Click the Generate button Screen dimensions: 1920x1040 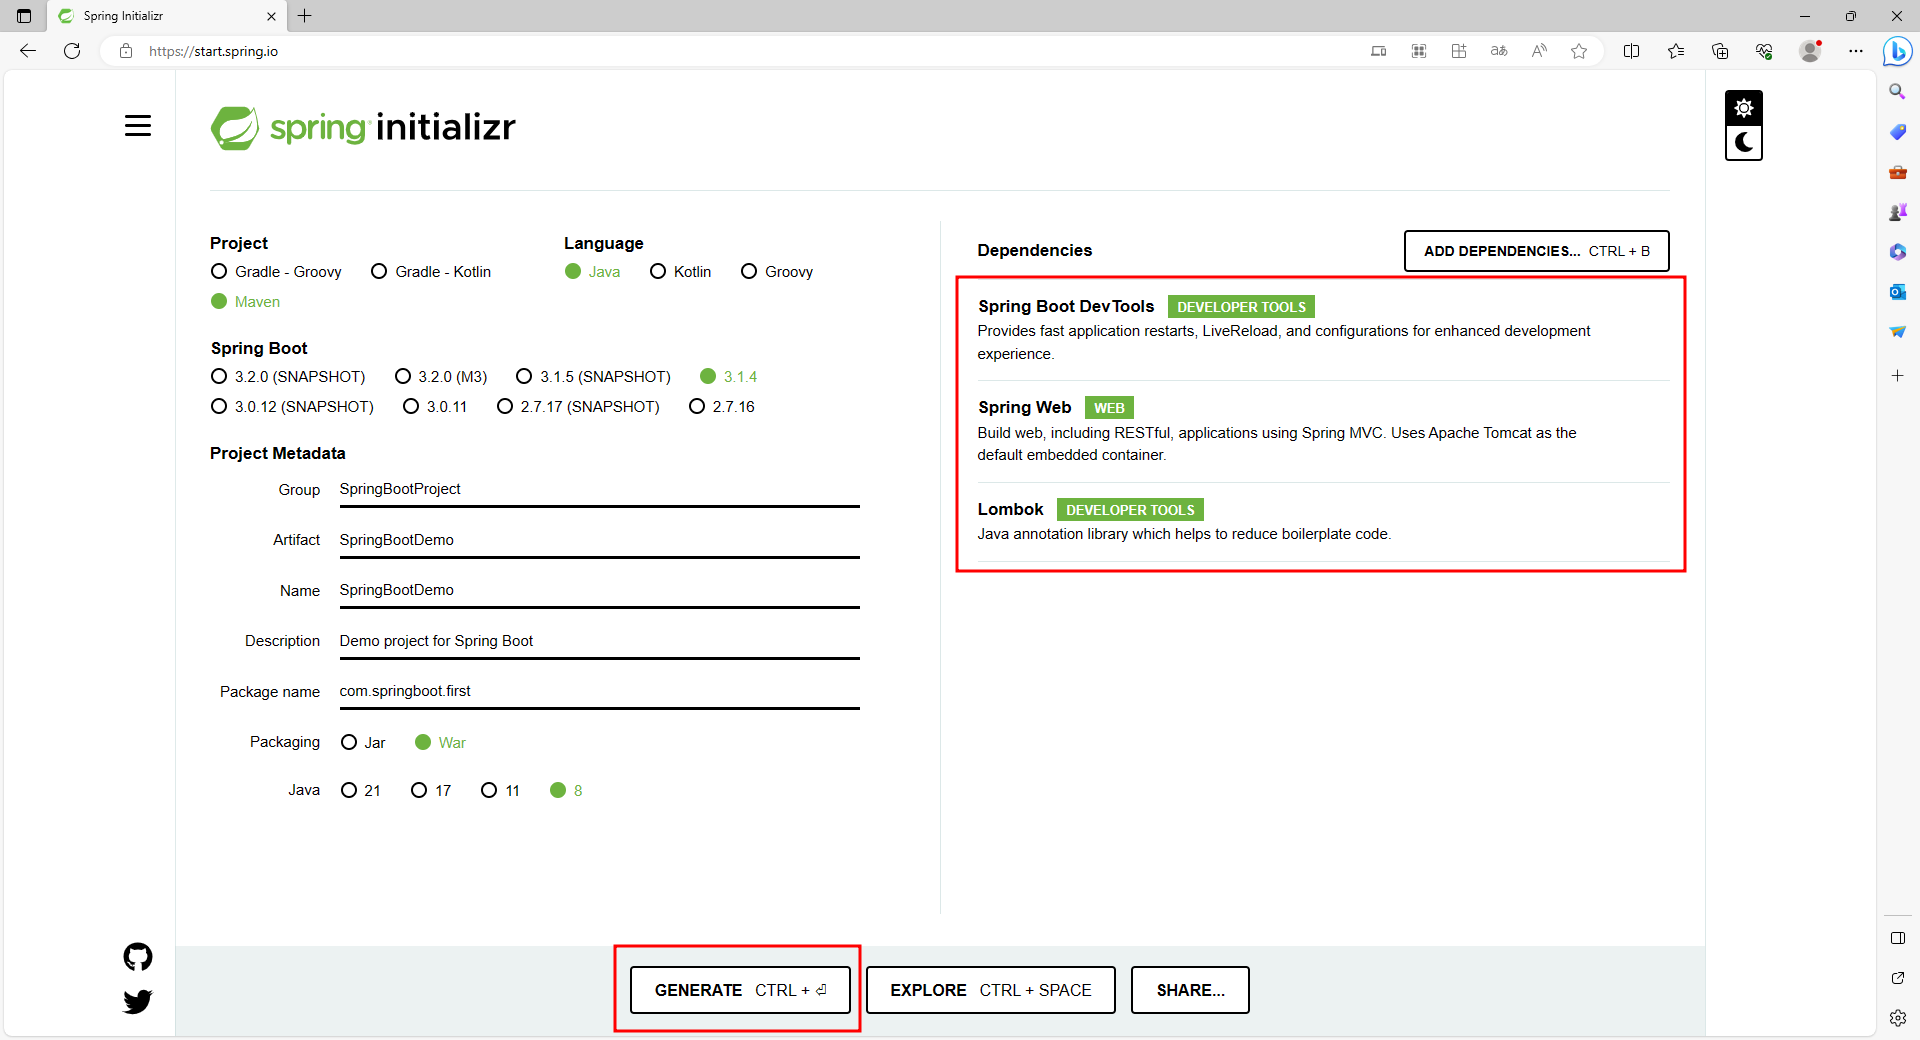tap(740, 990)
